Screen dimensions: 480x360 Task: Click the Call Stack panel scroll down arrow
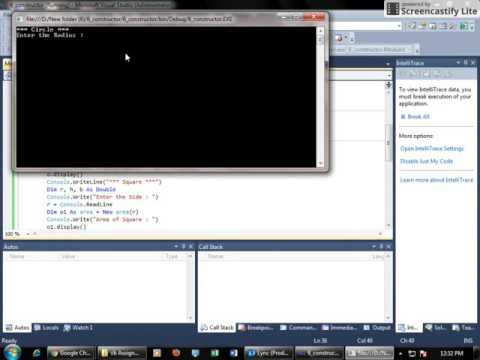388,318
